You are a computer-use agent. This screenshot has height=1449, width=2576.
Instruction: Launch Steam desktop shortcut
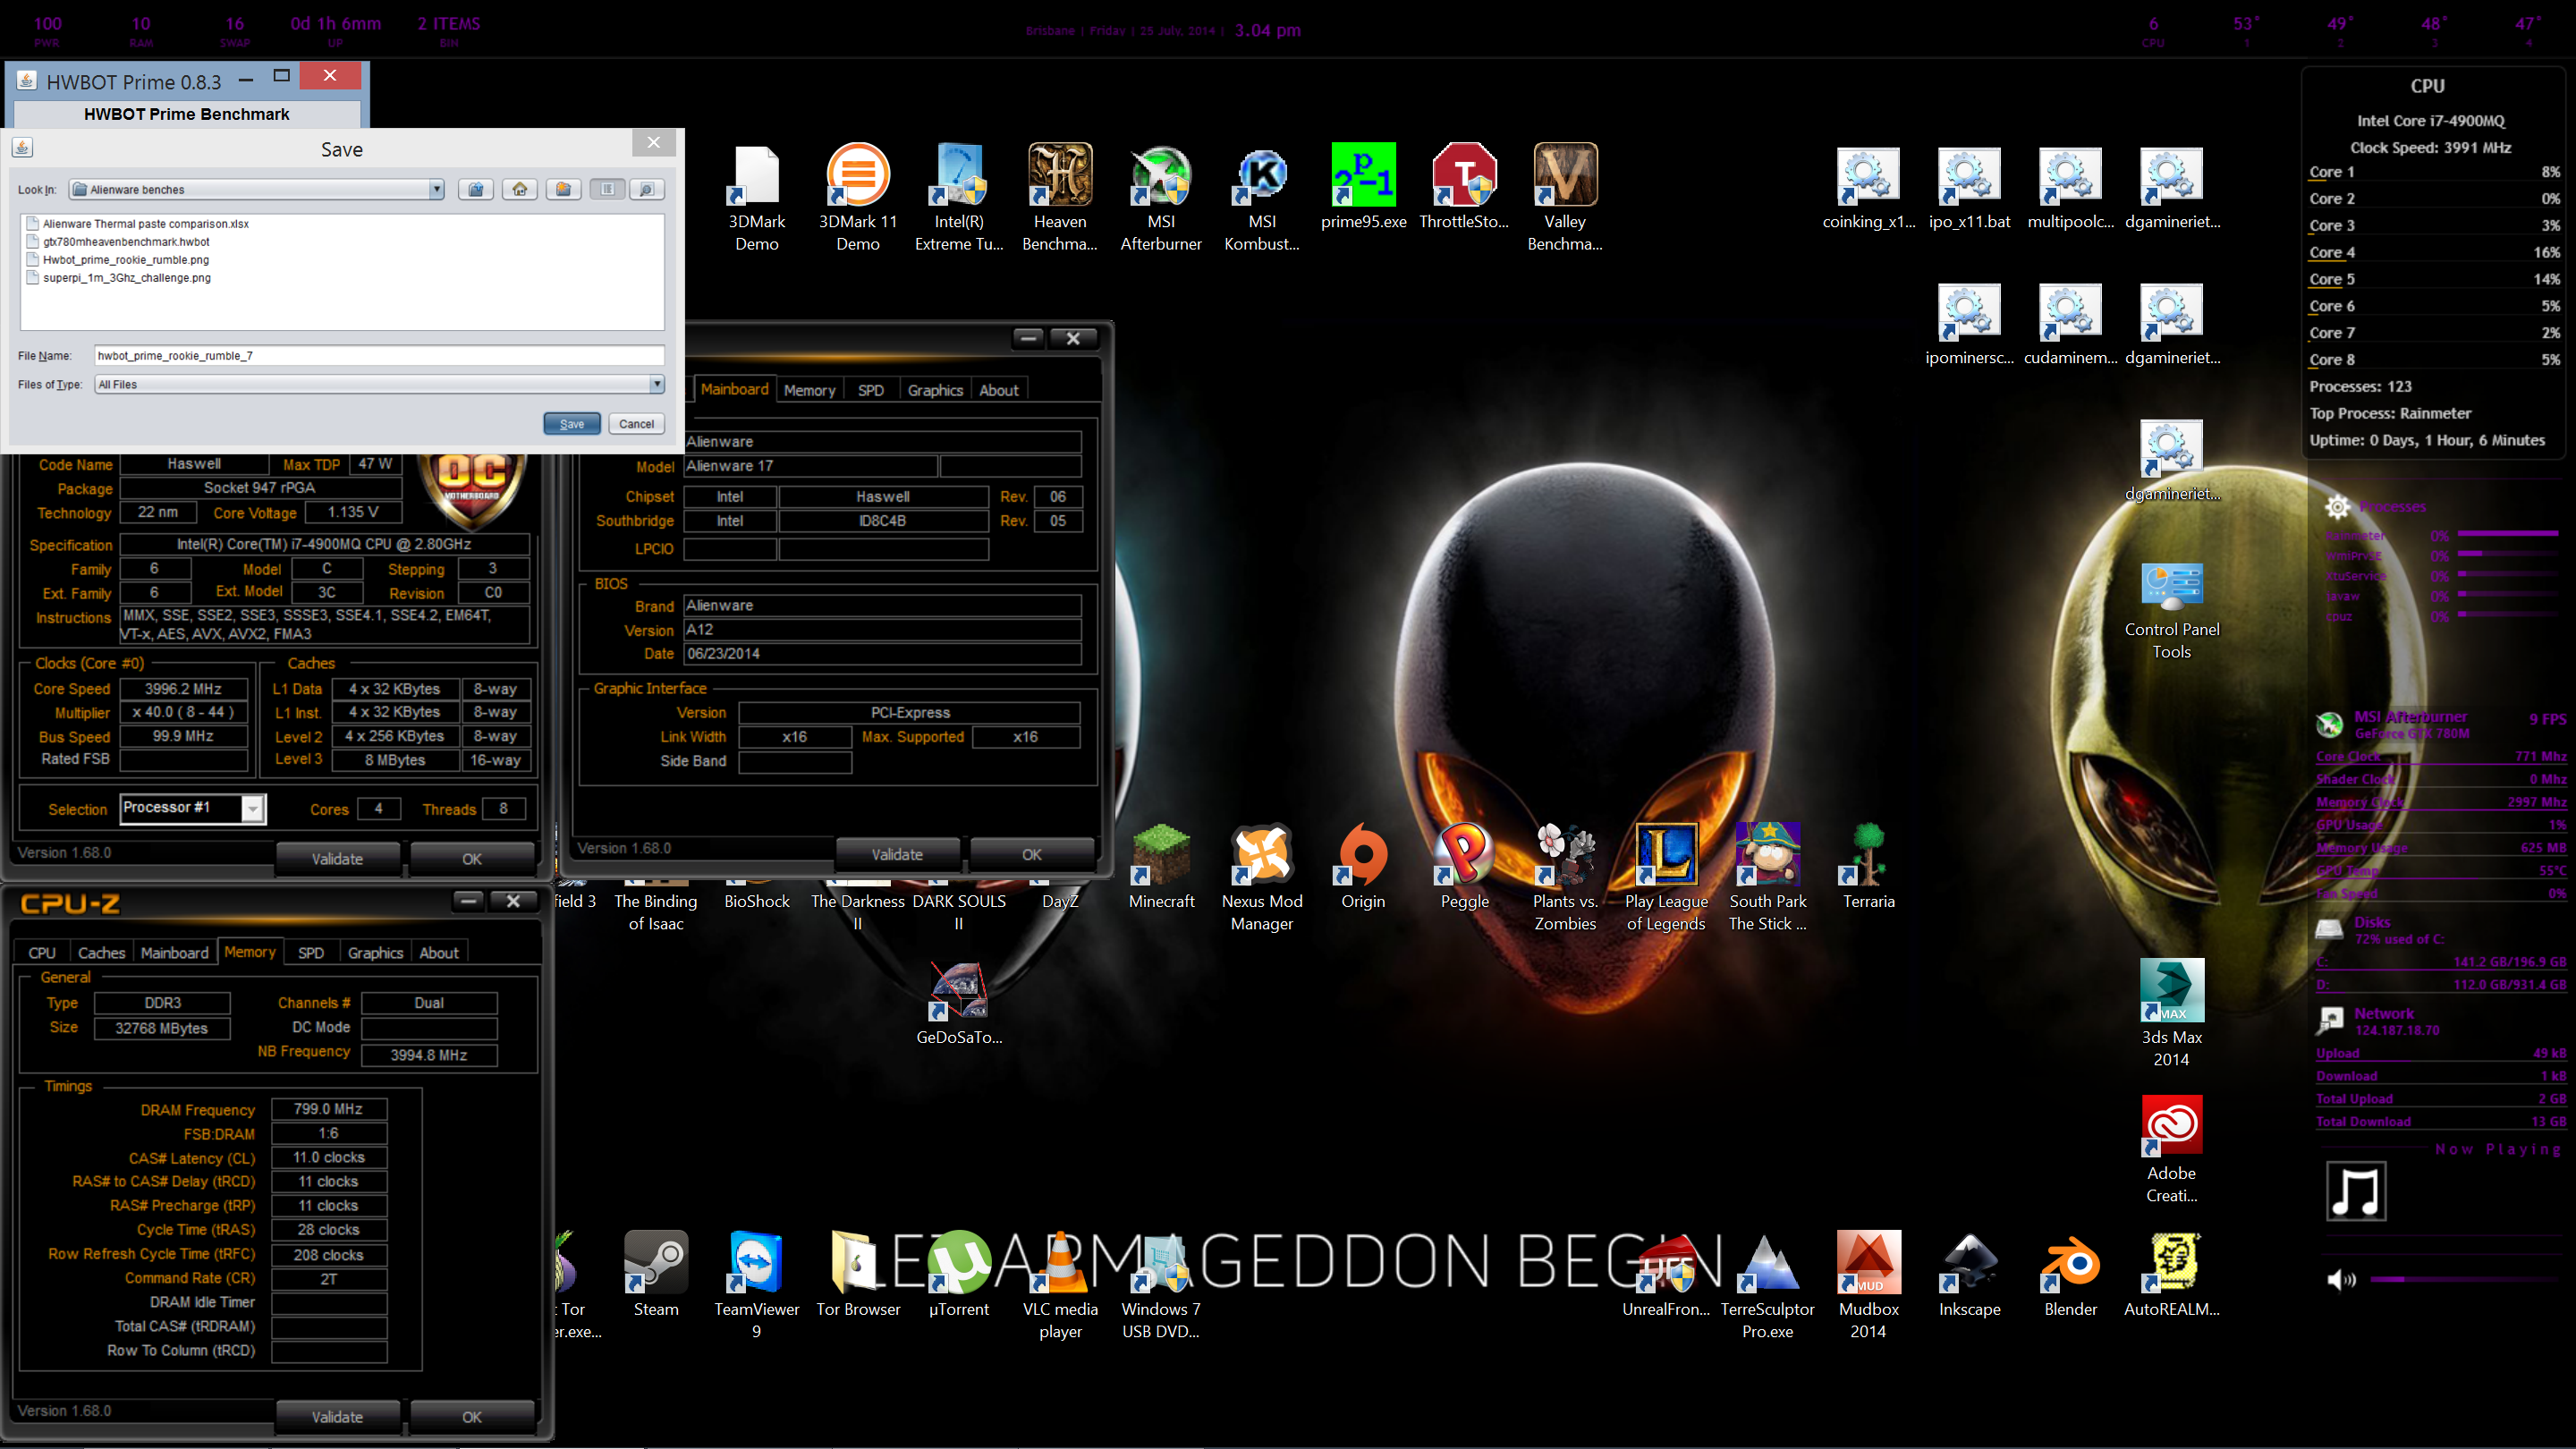click(x=656, y=1274)
